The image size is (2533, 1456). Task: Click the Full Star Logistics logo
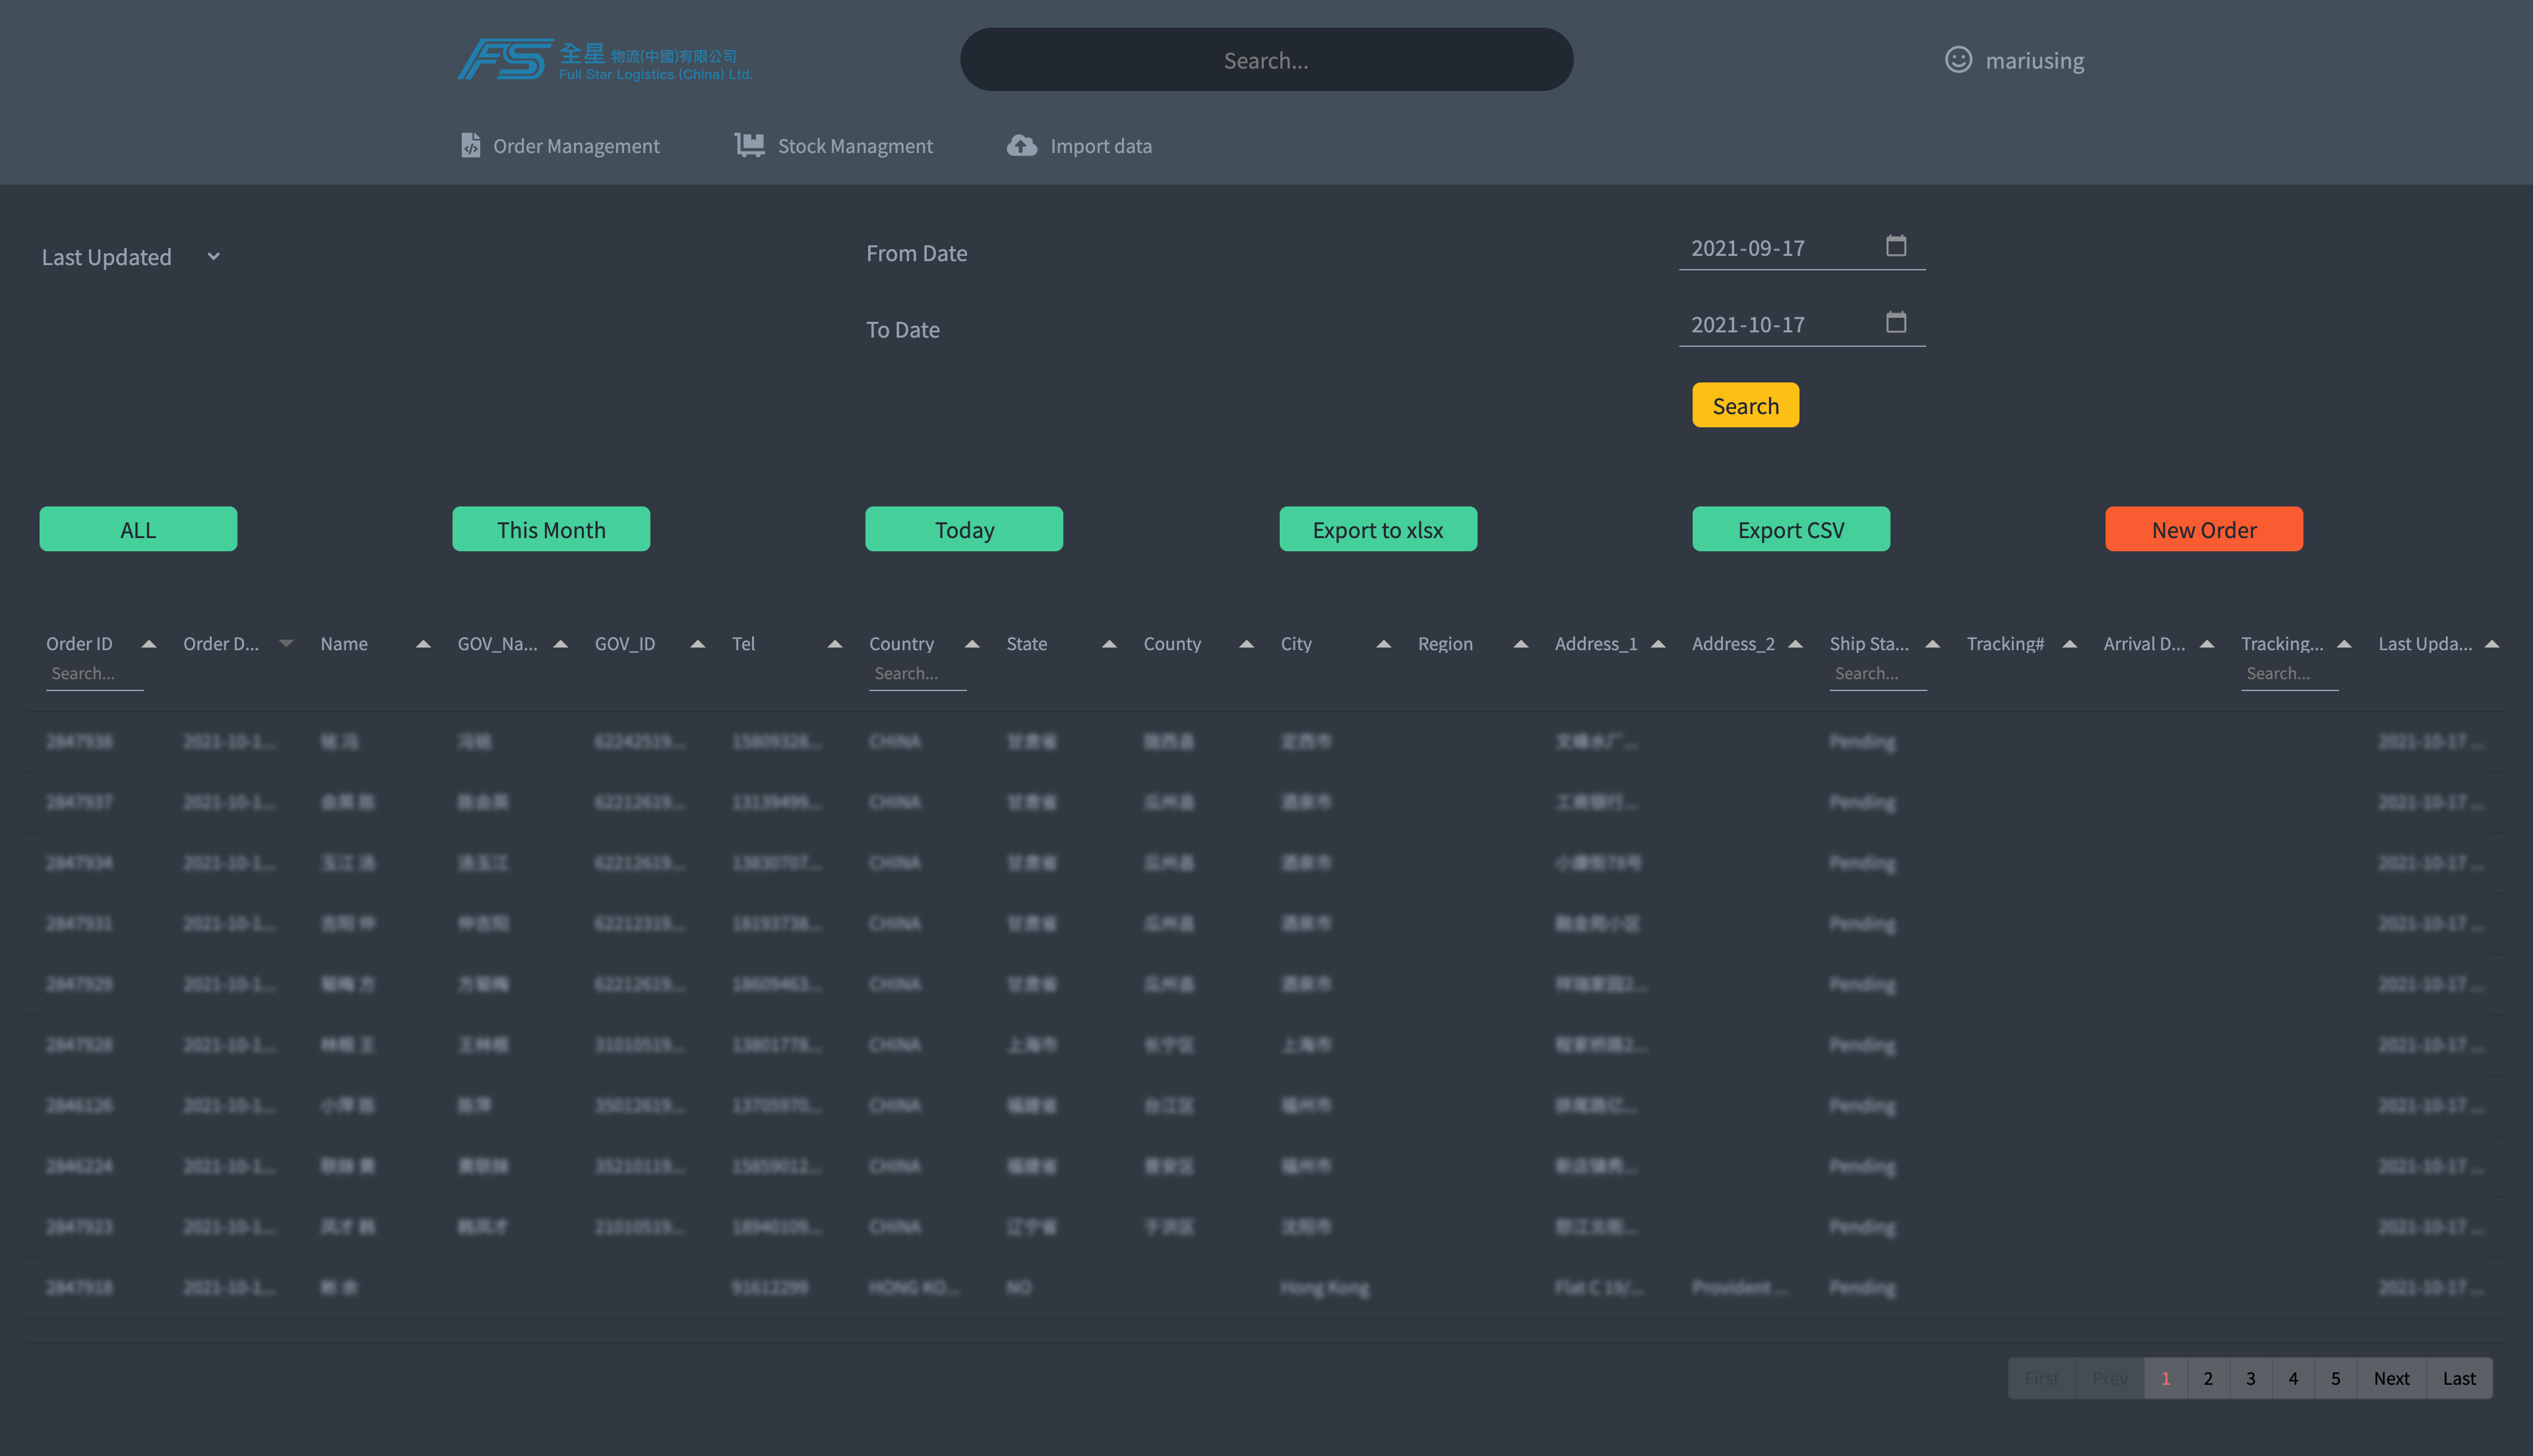point(604,60)
